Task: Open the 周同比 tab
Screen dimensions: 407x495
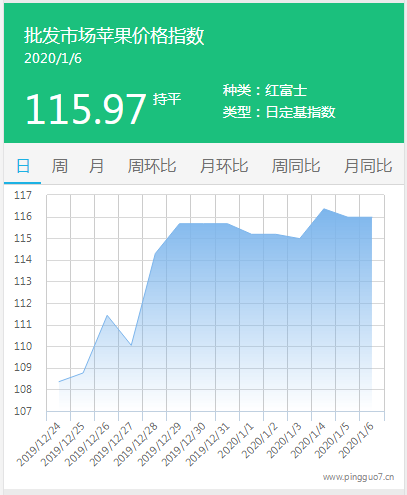Action: click(x=296, y=166)
